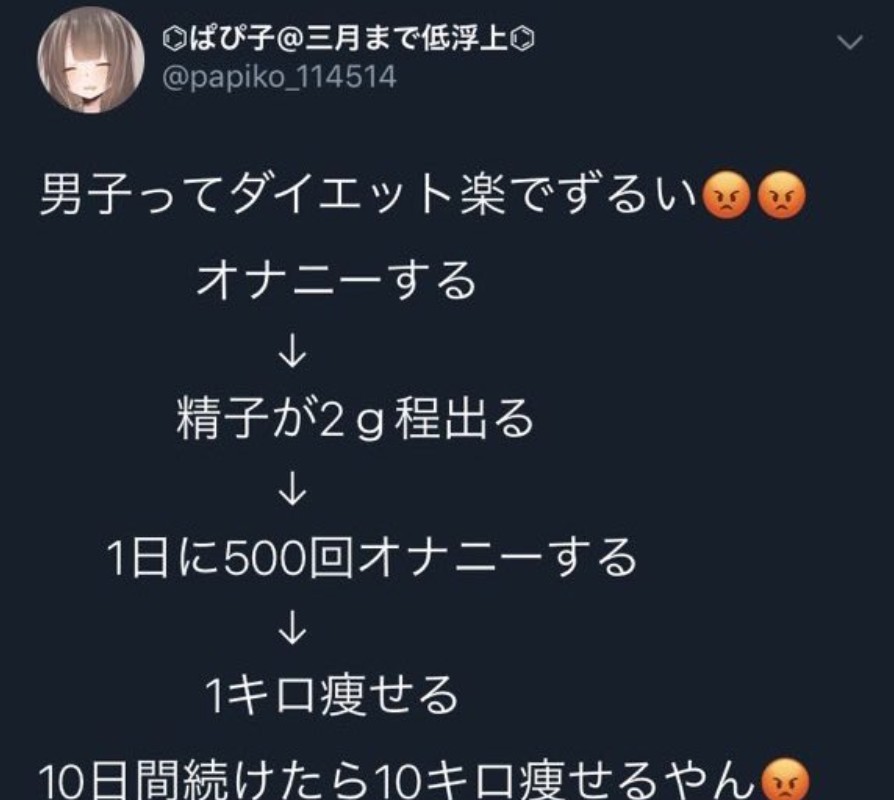
Task: Click the first angry emoji after ずるい
Action: pos(725,196)
